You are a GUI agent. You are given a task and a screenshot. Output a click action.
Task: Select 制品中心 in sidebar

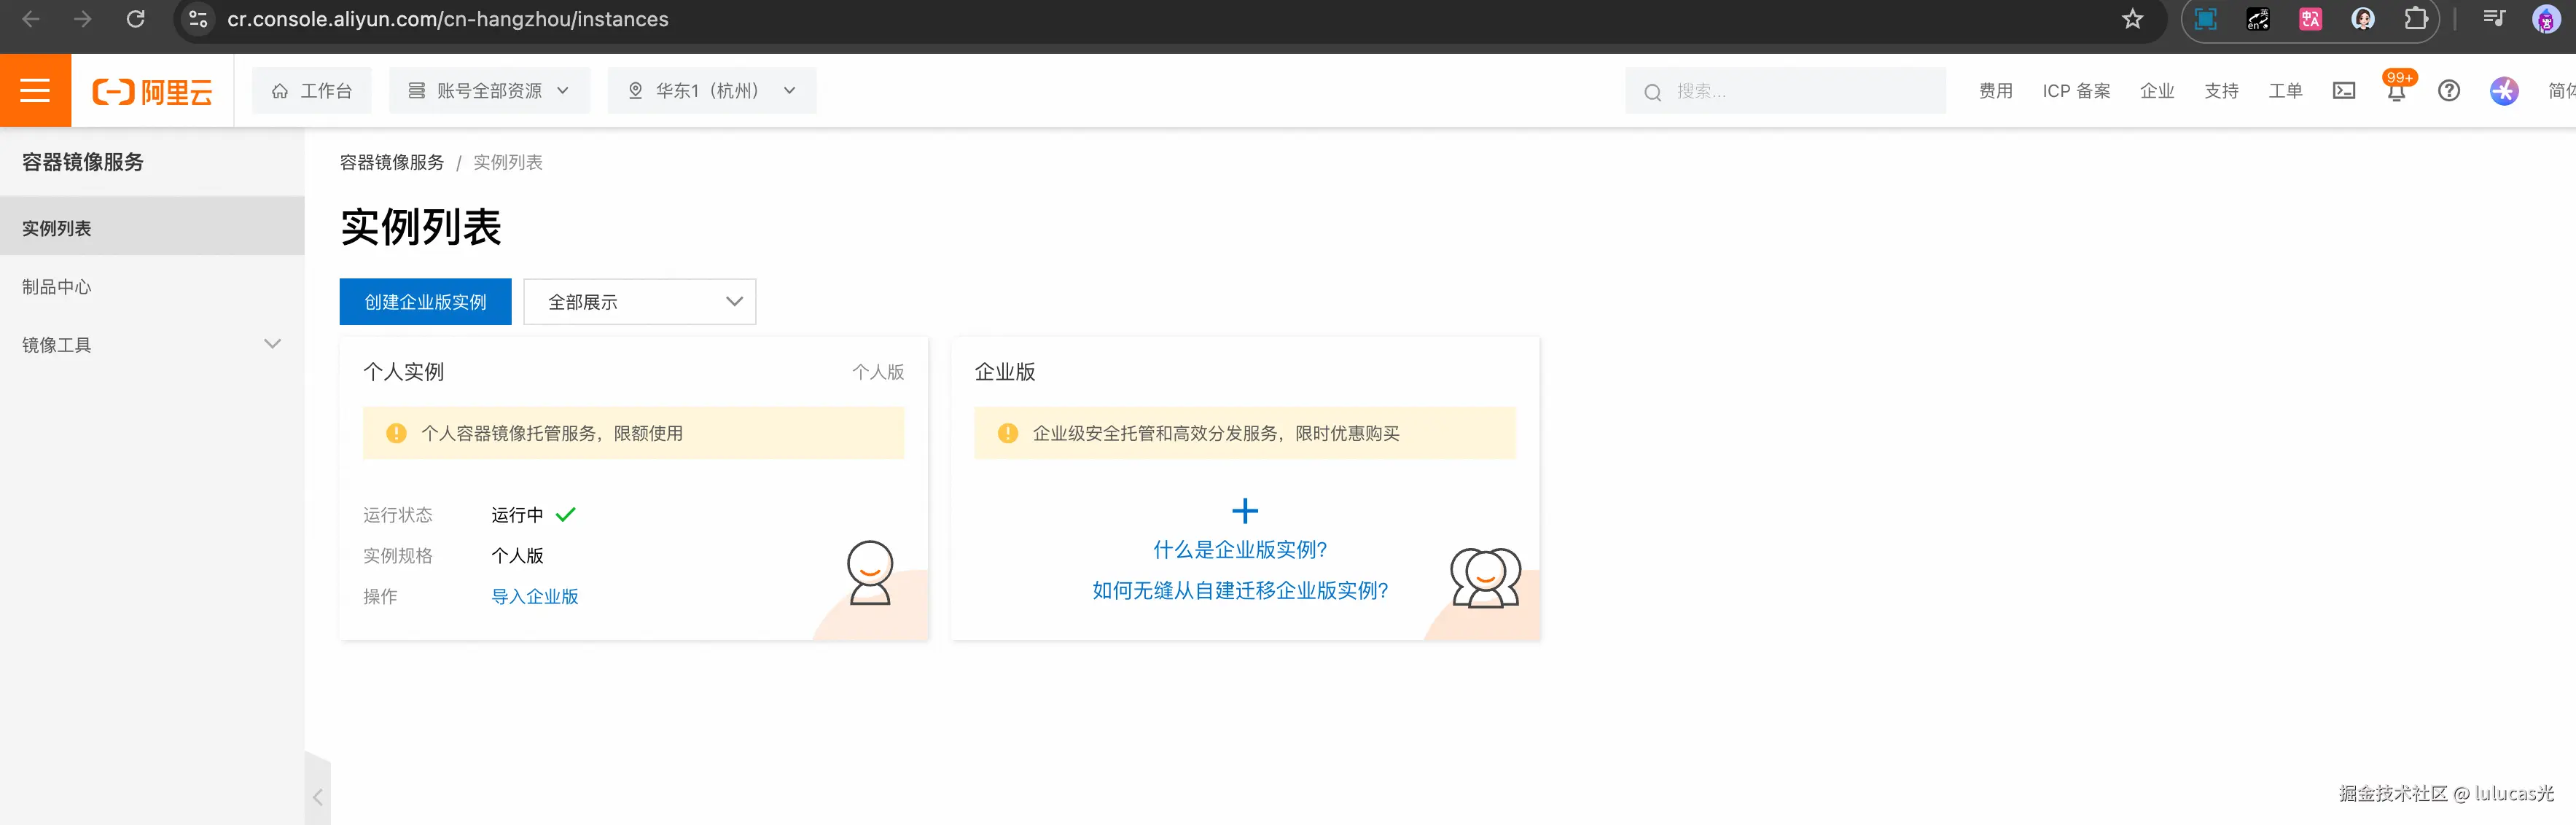point(57,287)
